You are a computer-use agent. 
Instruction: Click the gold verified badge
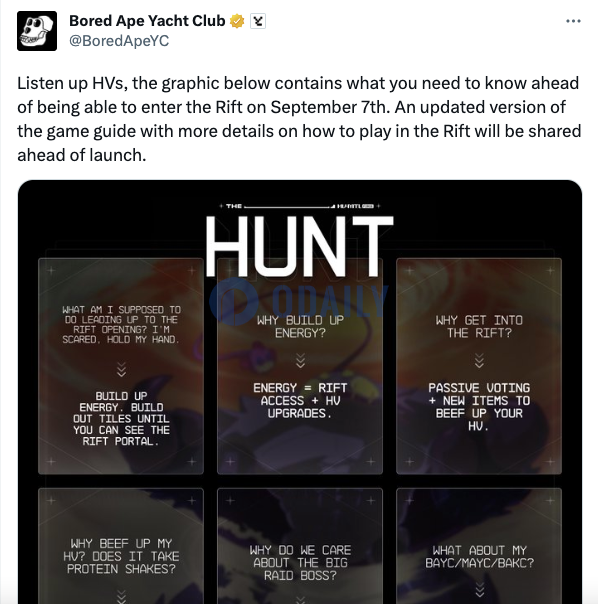point(237,21)
